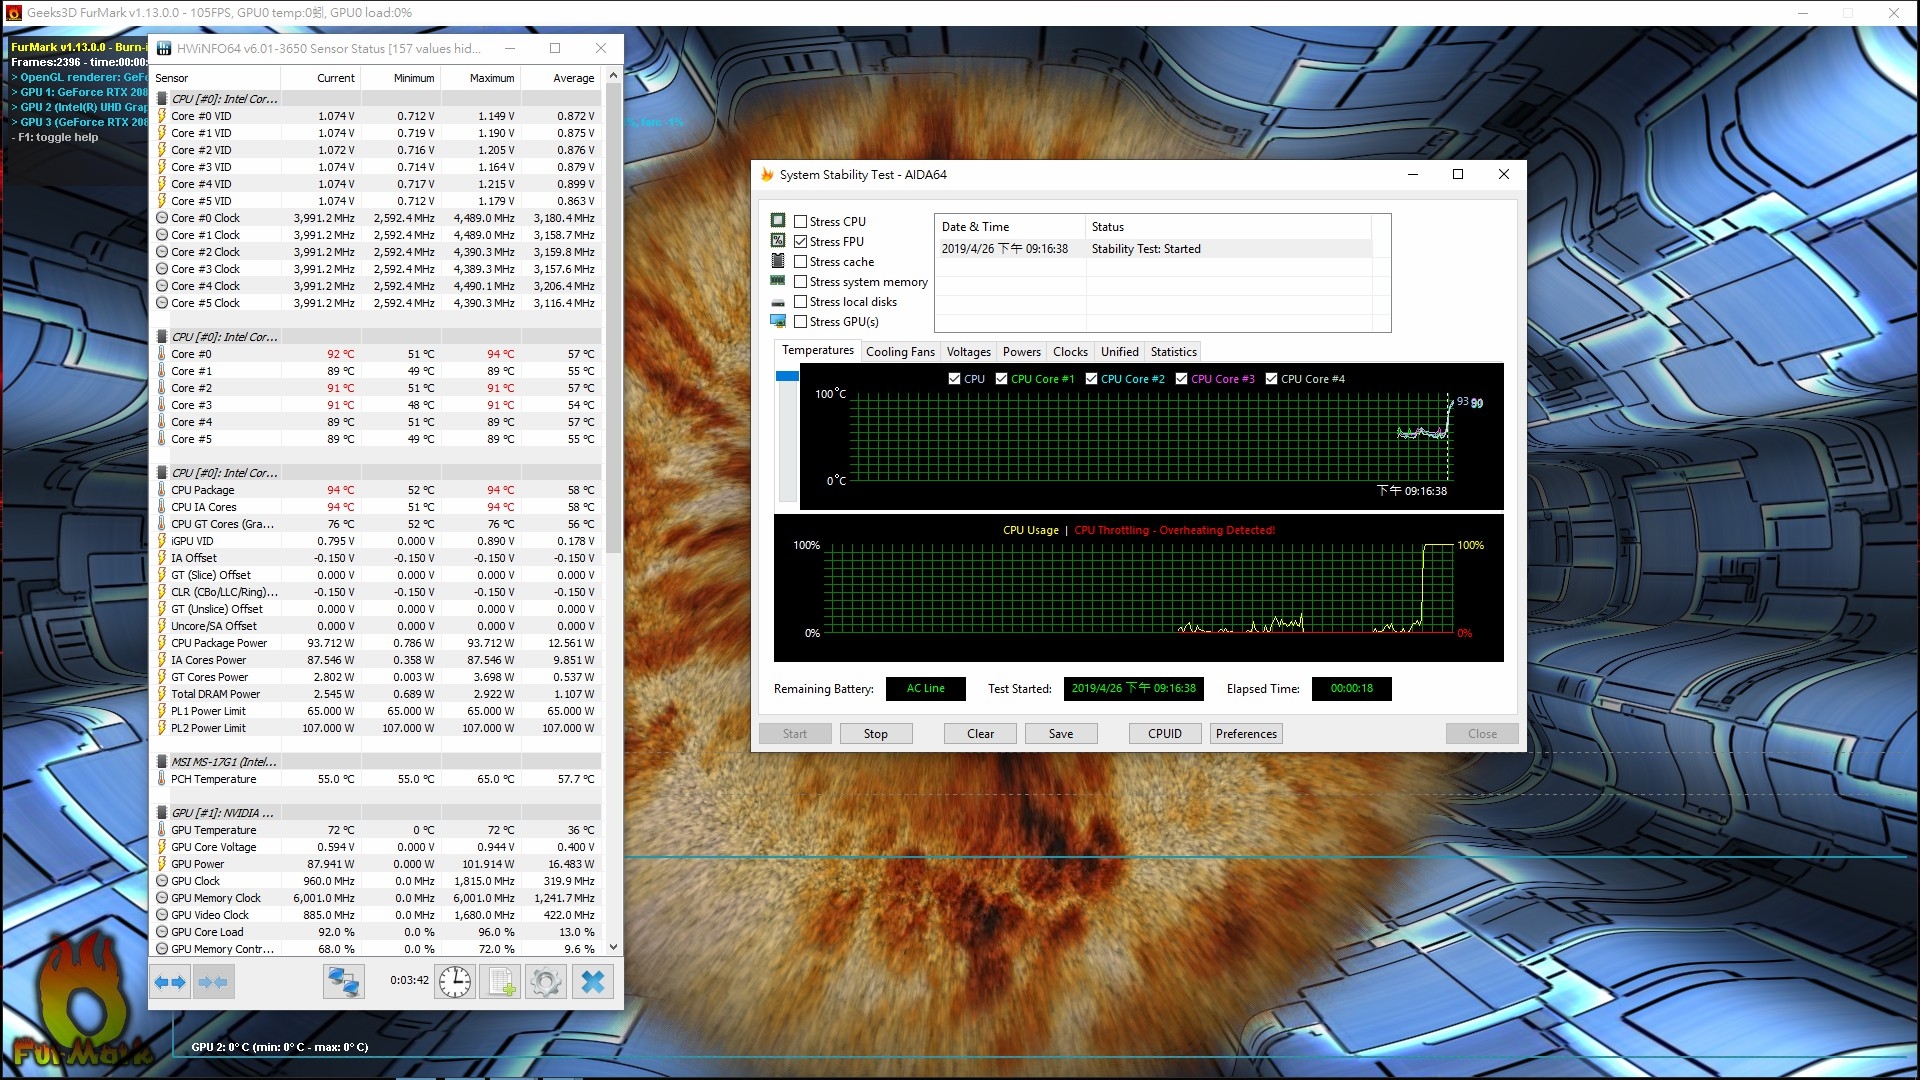
Task: Click the FurMark title bar app icon
Action: 14,13
